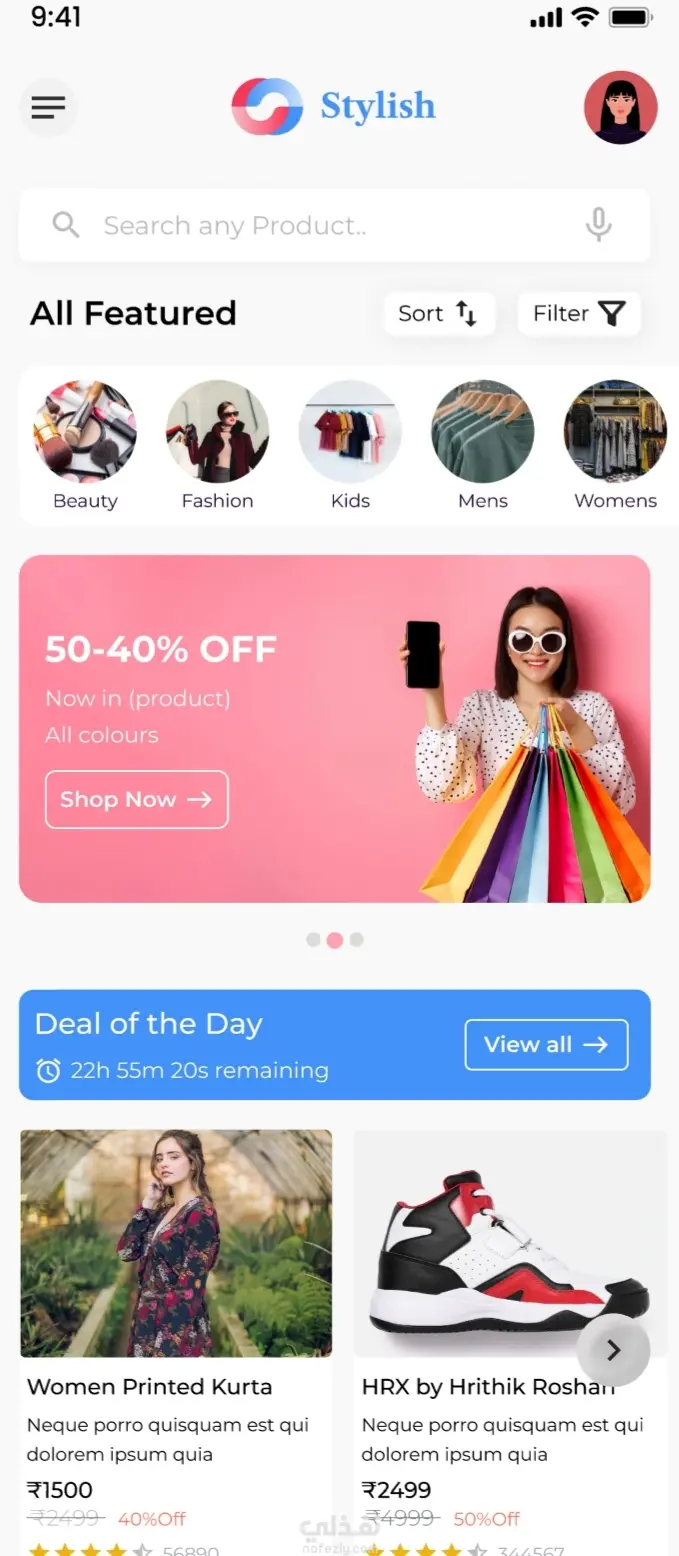The image size is (679, 1556).
Task: Open the Fashion category
Action: [x=217, y=446]
